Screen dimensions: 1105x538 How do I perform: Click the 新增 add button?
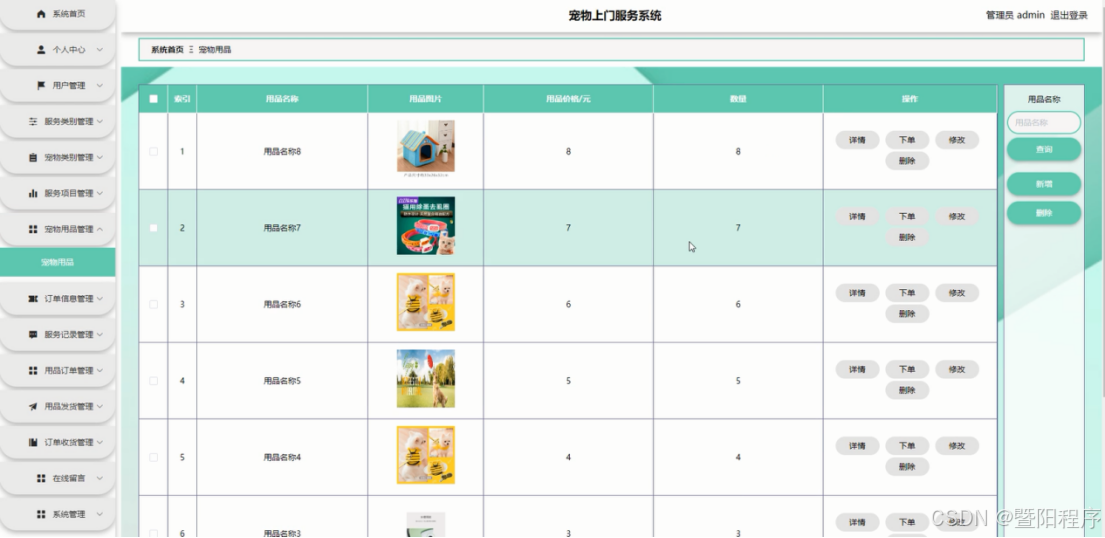point(1044,184)
